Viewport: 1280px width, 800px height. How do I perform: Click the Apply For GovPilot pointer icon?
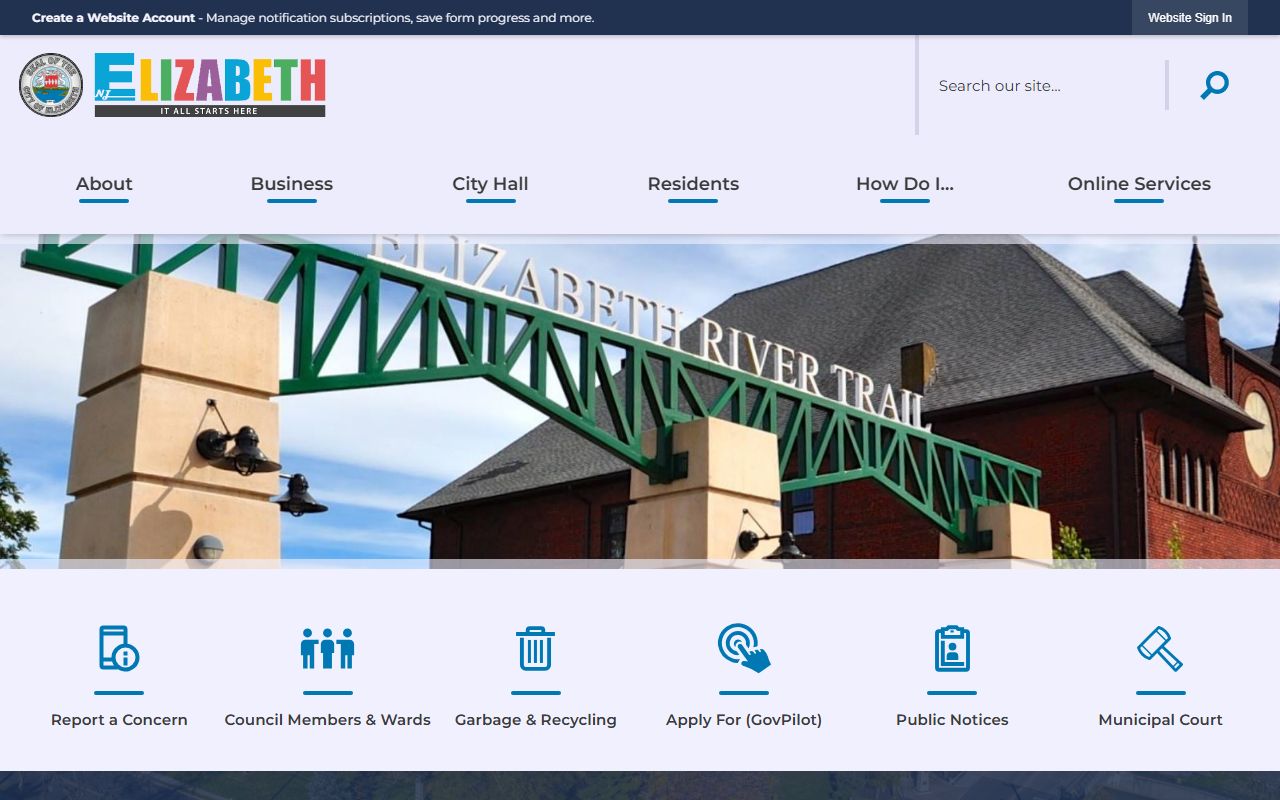click(x=744, y=648)
